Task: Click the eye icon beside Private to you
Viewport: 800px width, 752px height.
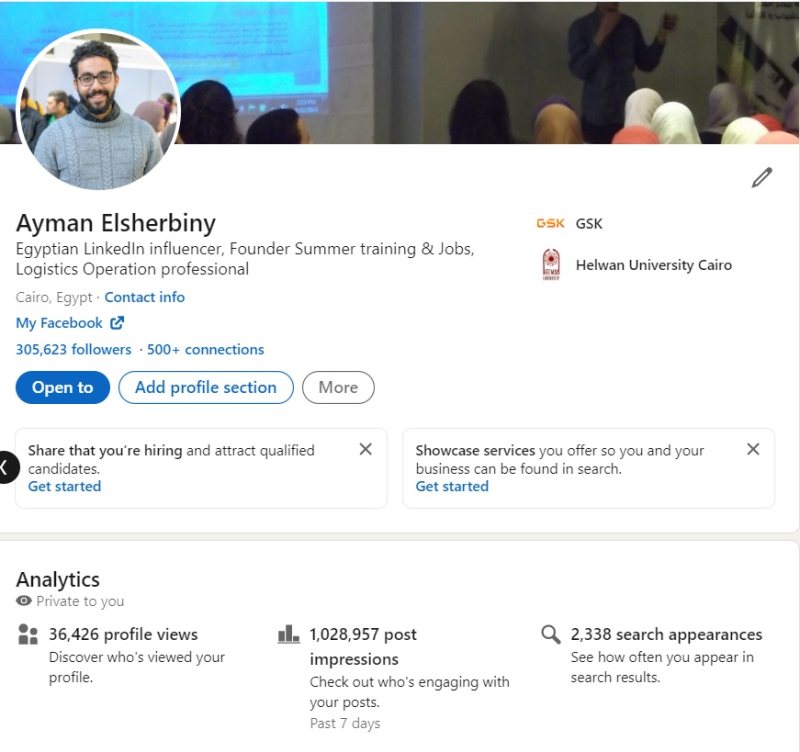Action: [21, 602]
